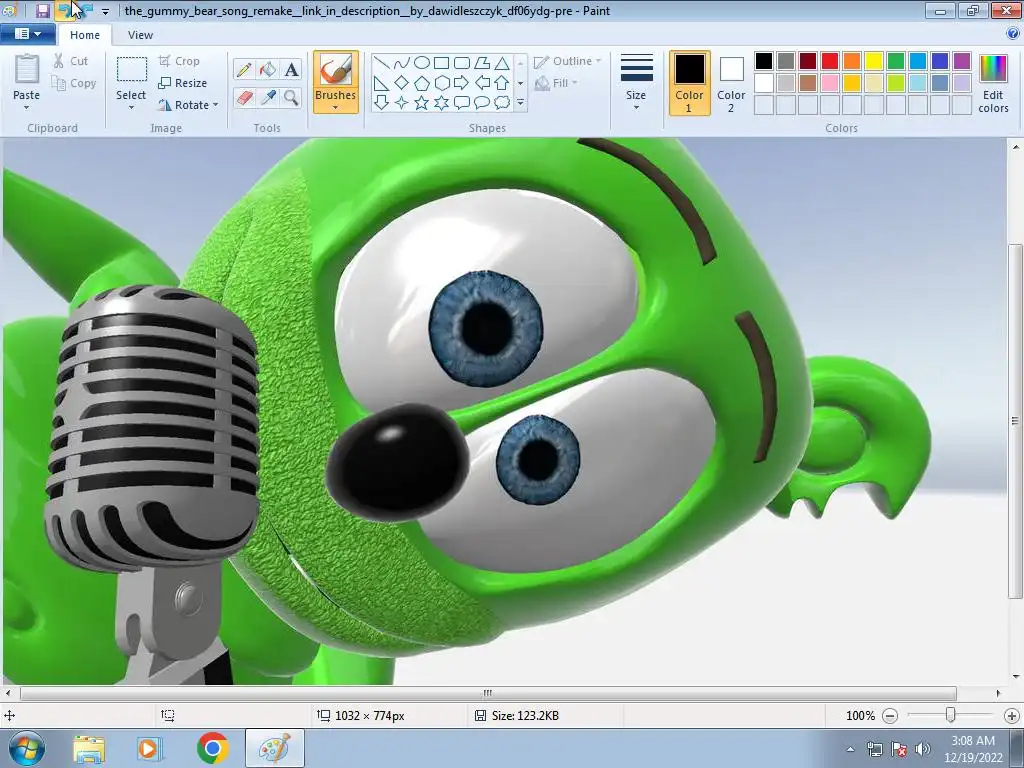Choose the Oval callout shape
The width and height of the screenshot is (1024, 768).
pos(482,103)
